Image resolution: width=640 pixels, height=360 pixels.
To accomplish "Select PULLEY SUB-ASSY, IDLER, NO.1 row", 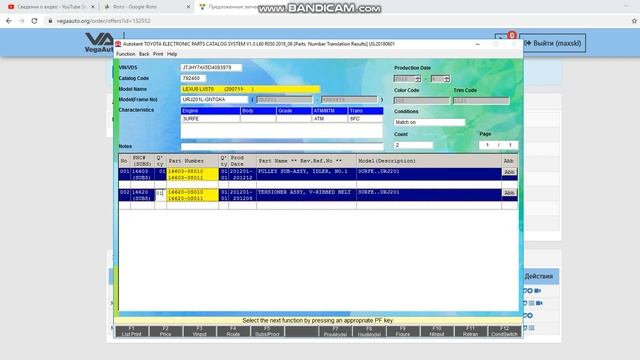I will [x=318, y=174].
